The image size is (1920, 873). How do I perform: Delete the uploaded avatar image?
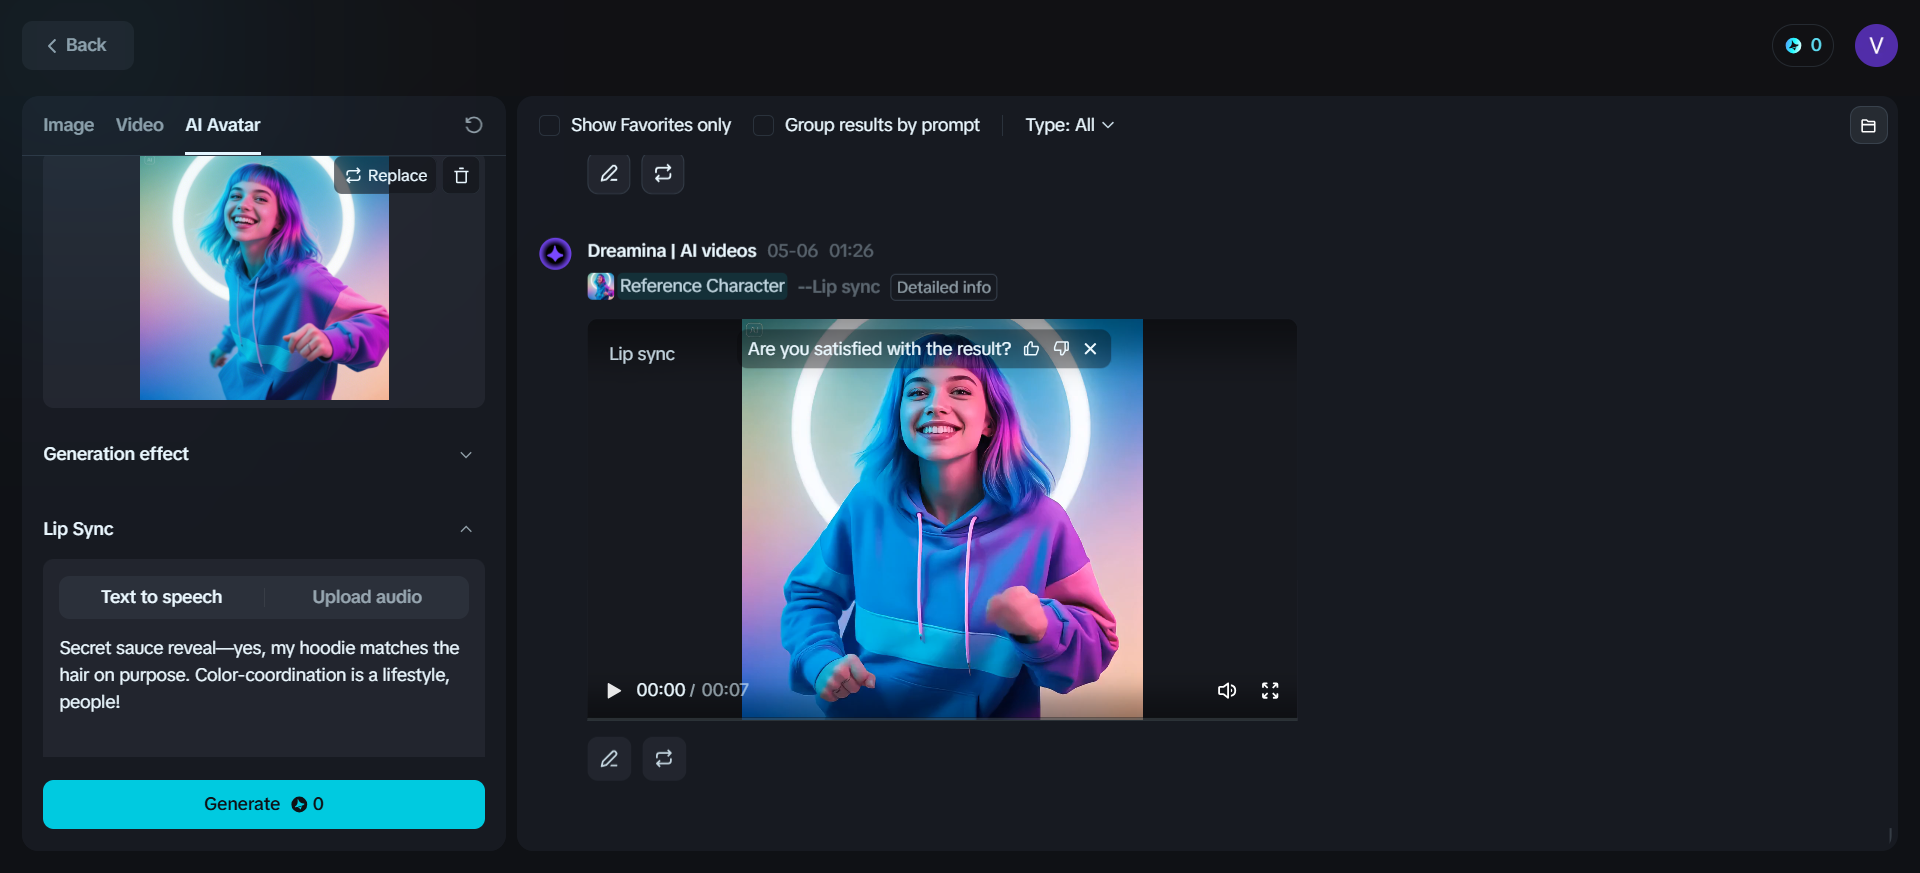(461, 175)
